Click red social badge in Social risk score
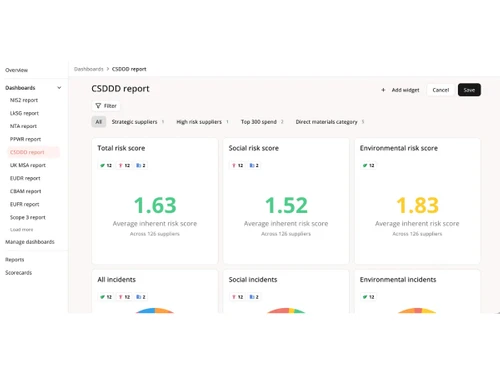 (237, 165)
